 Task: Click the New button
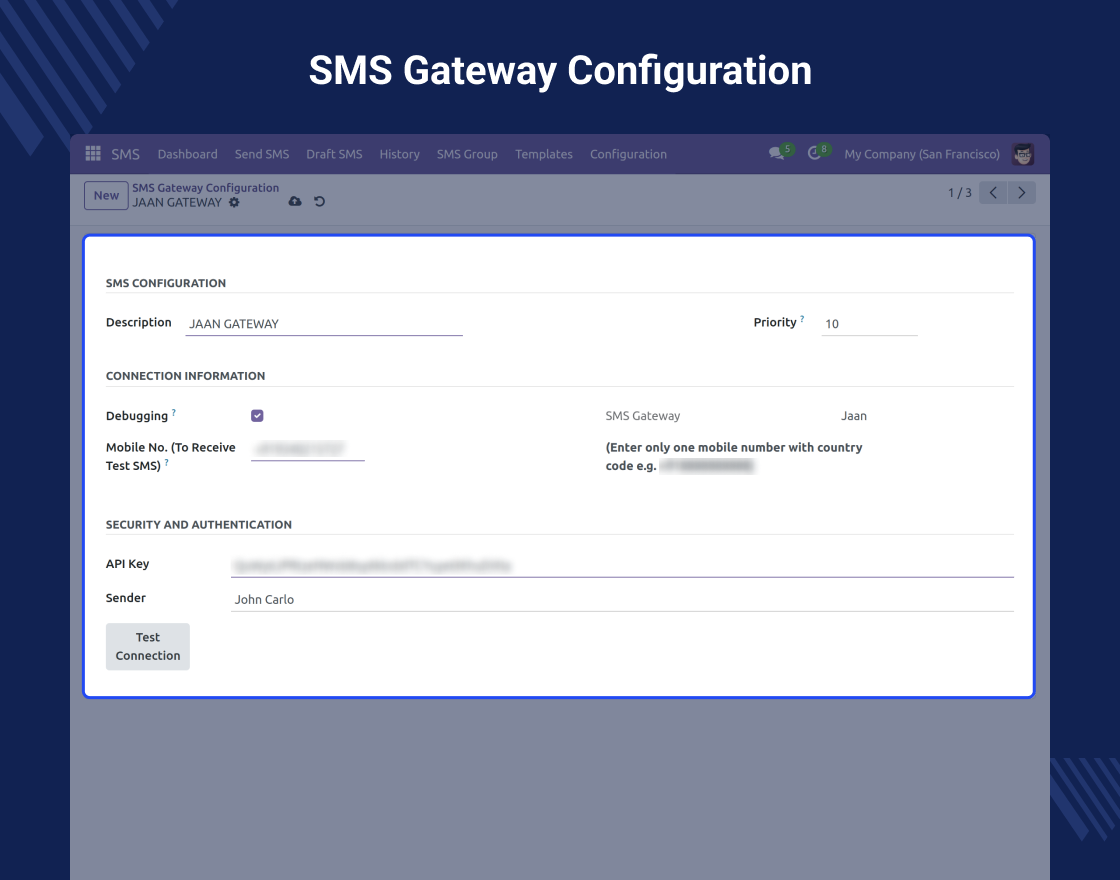(x=106, y=196)
